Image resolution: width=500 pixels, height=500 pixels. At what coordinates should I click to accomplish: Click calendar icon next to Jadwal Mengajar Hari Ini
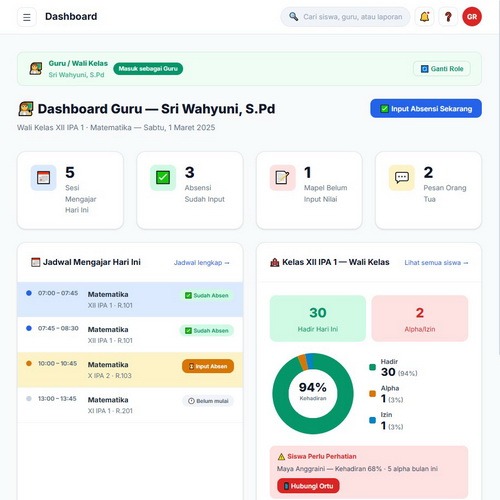point(35,262)
